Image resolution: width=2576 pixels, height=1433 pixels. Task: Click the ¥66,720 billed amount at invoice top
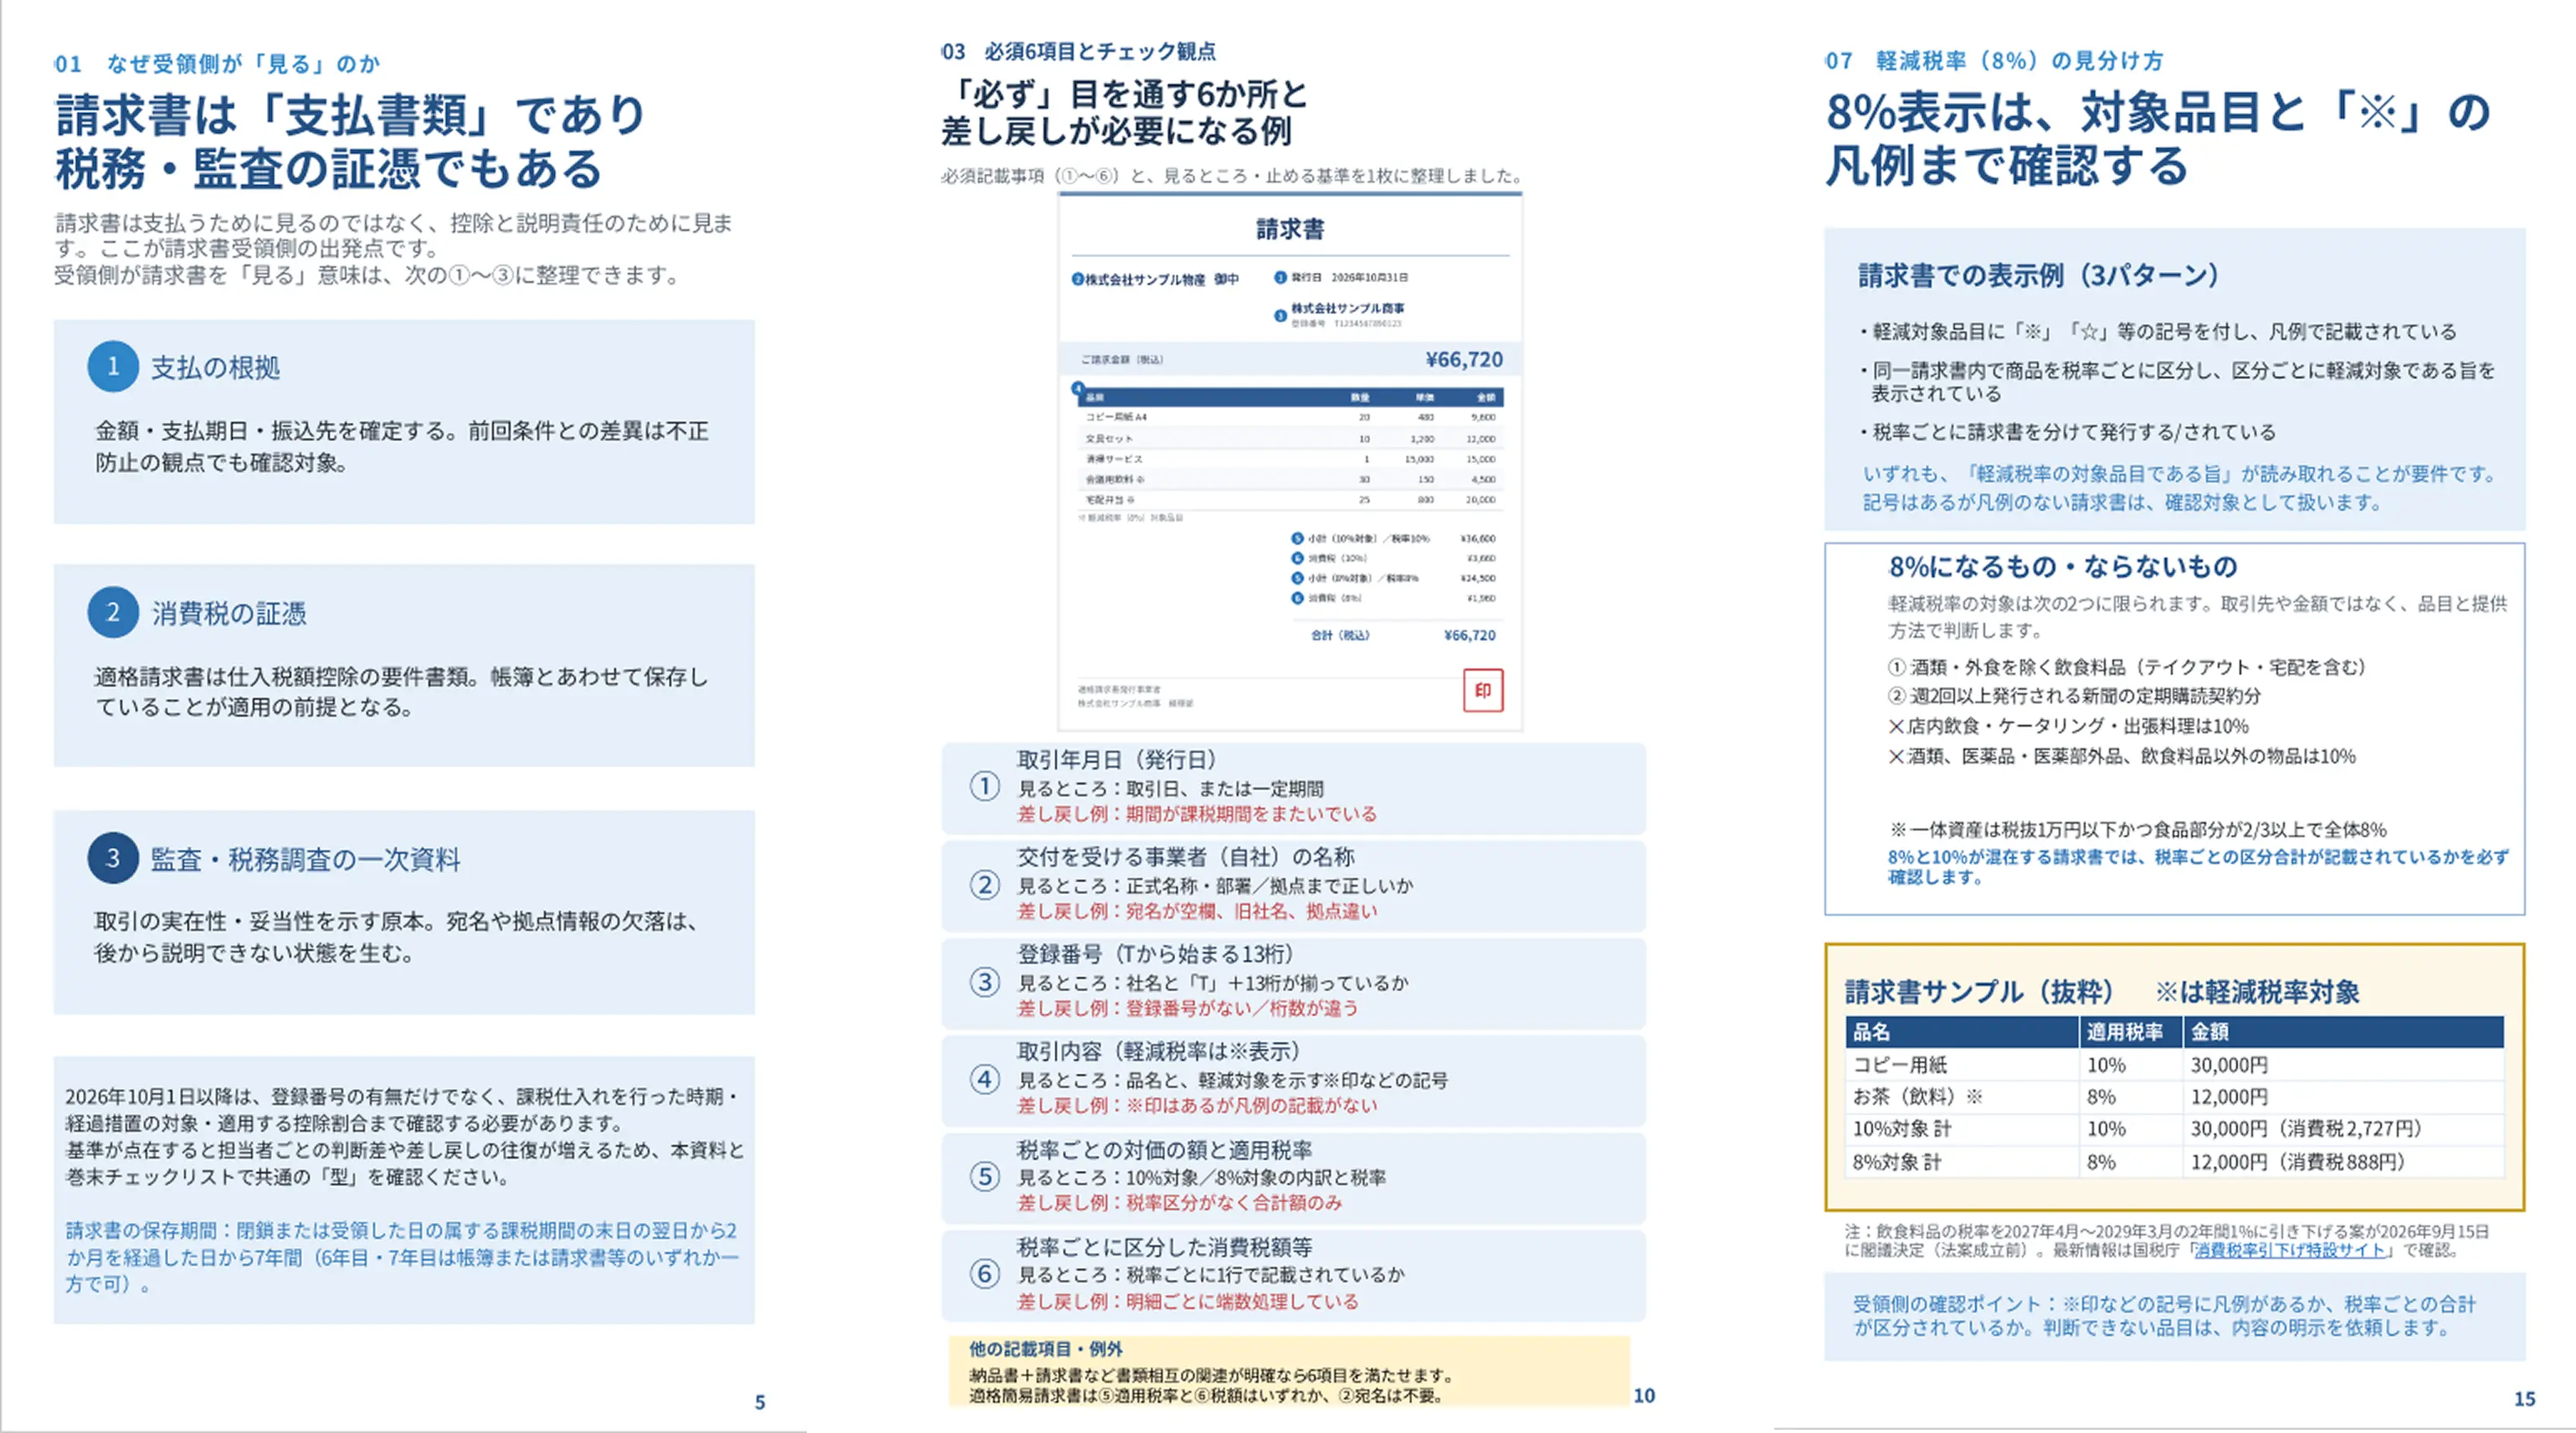1464,359
